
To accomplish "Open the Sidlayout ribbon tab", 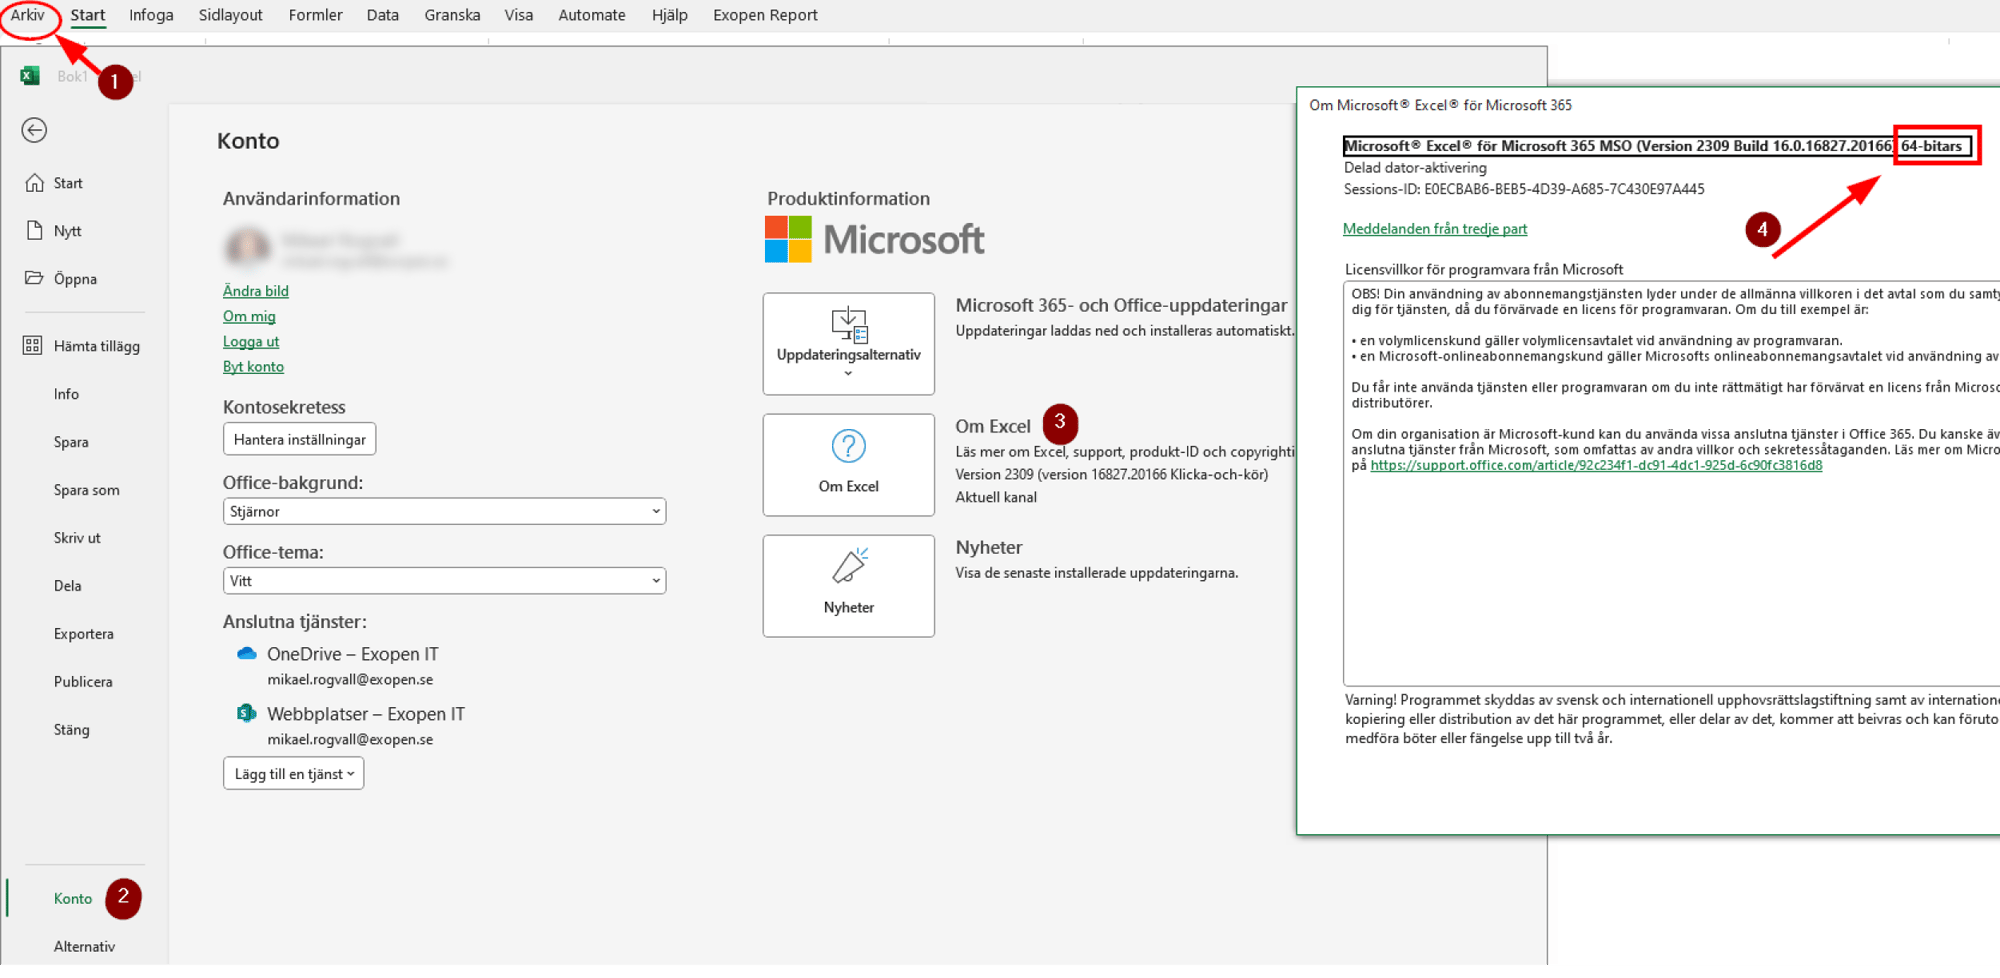I will (x=231, y=15).
